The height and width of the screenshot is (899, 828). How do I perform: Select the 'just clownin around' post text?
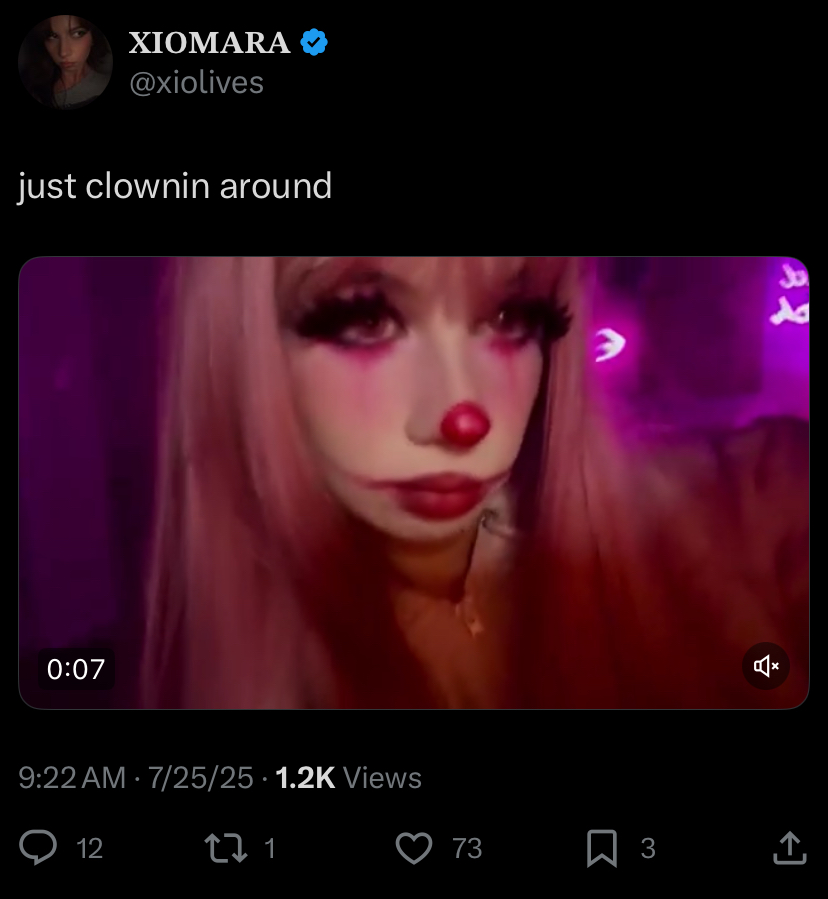(x=175, y=186)
